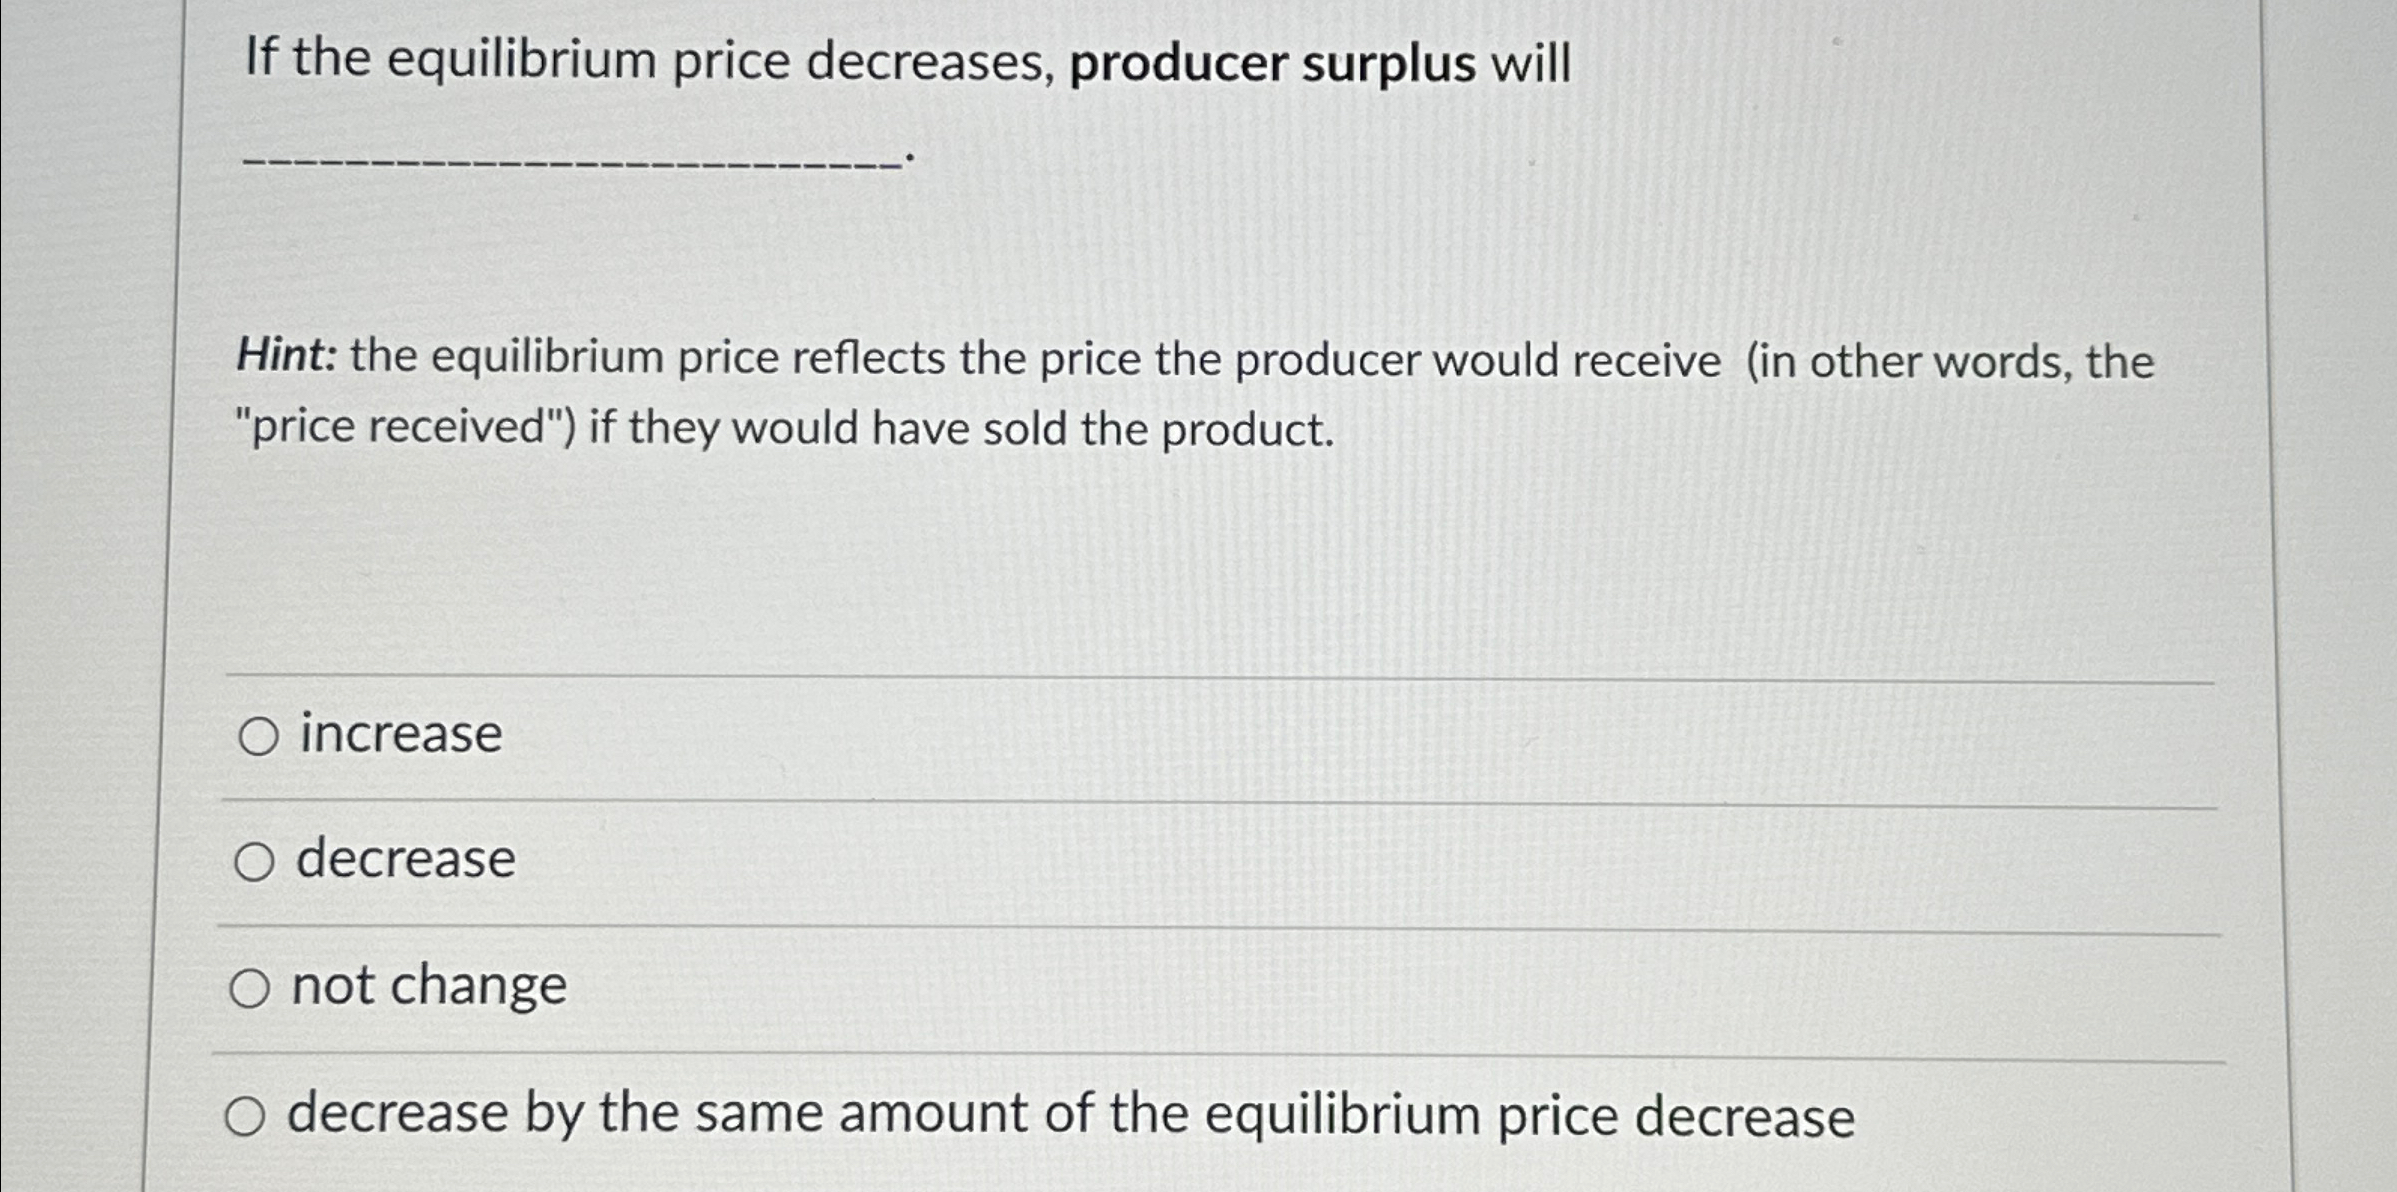Click the "not change" answer label

coord(430,987)
